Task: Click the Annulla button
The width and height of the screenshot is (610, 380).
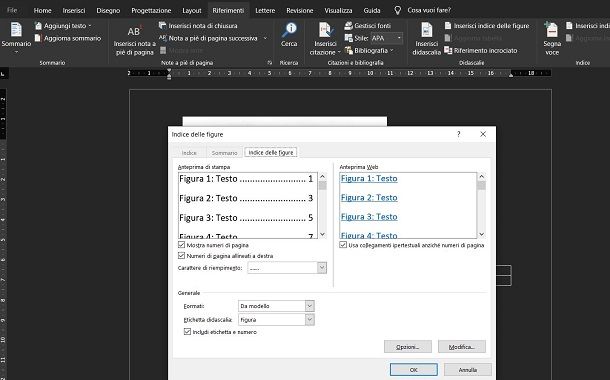Action: [x=468, y=369]
